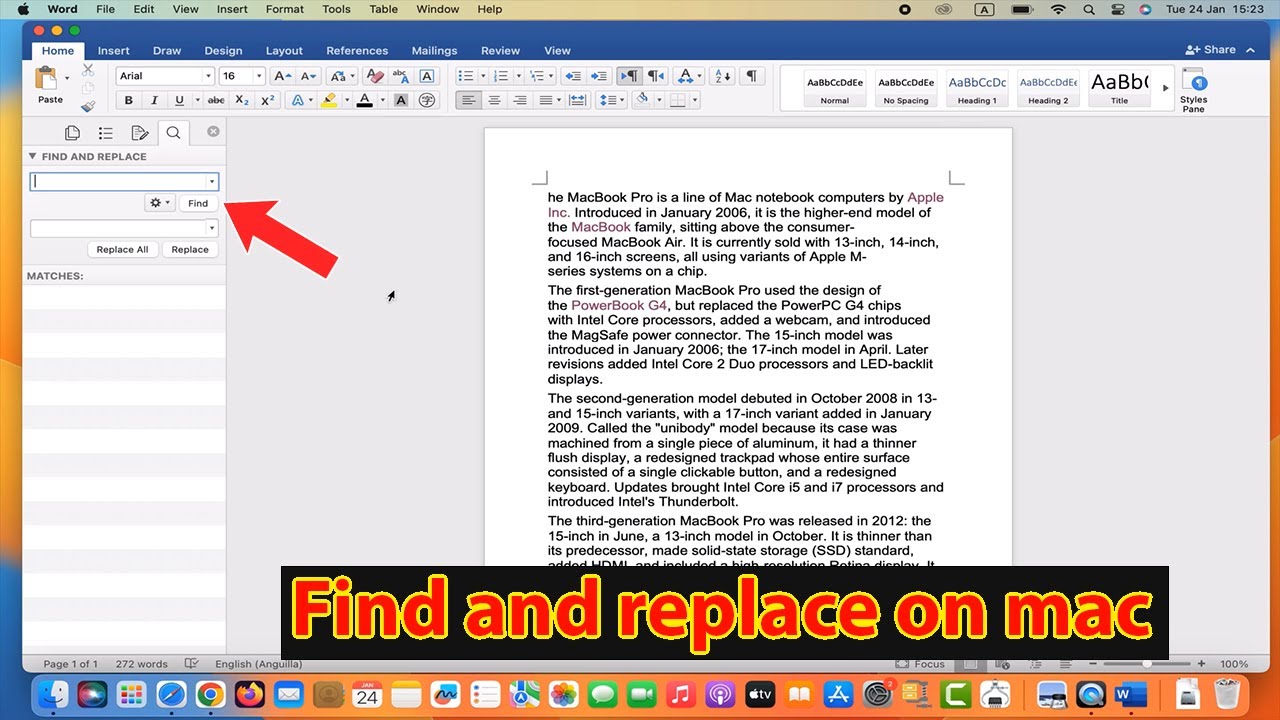Click the text highlight color button
The height and width of the screenshot is (720, 1280).
[329, 100]
